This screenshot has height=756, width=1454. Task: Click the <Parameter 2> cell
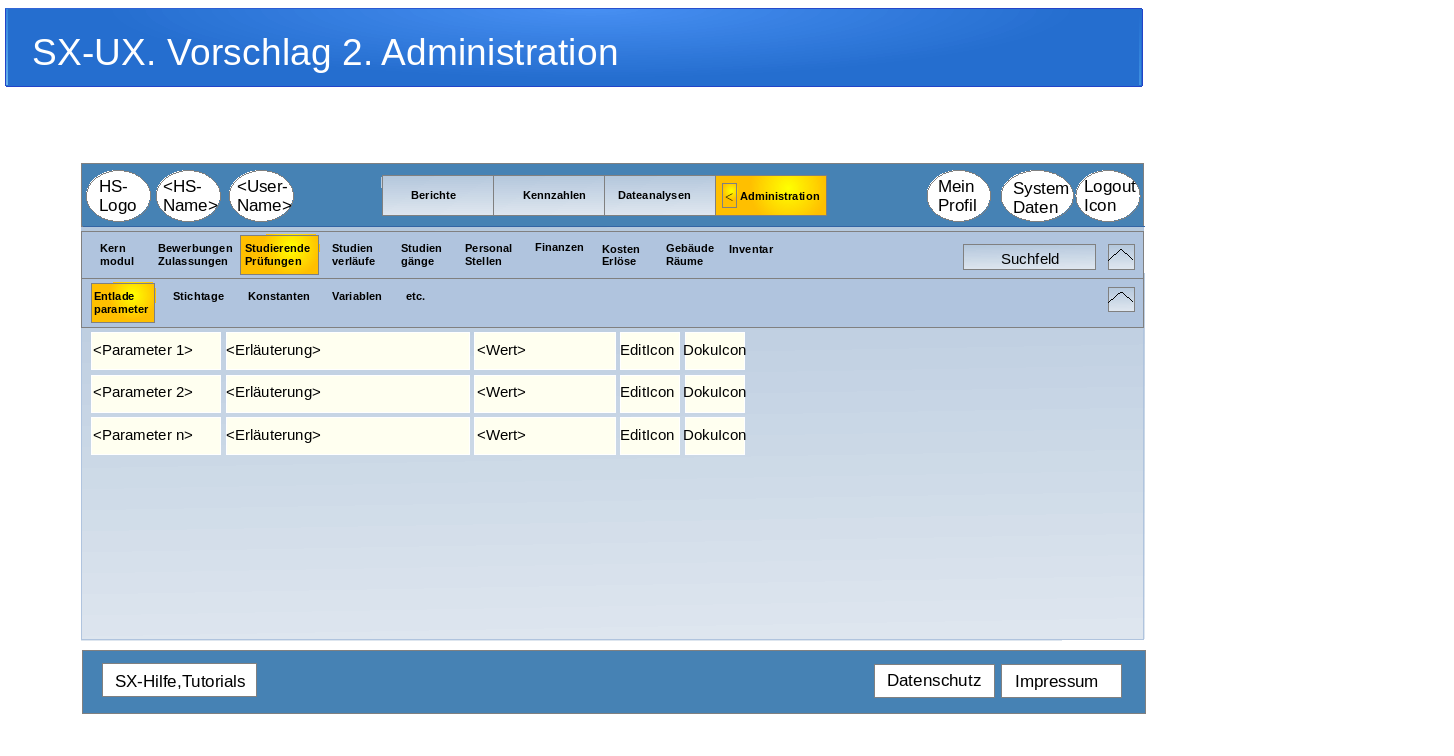[156, 393]
